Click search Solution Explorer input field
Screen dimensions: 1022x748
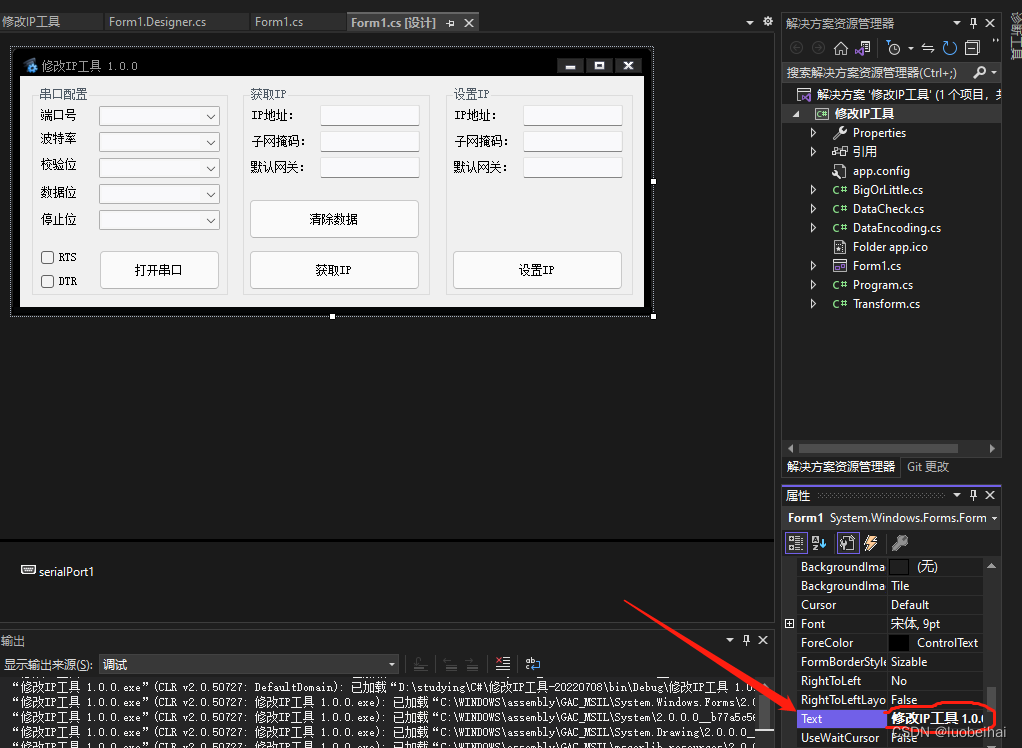pyautogui.click(x=877, y=72)
